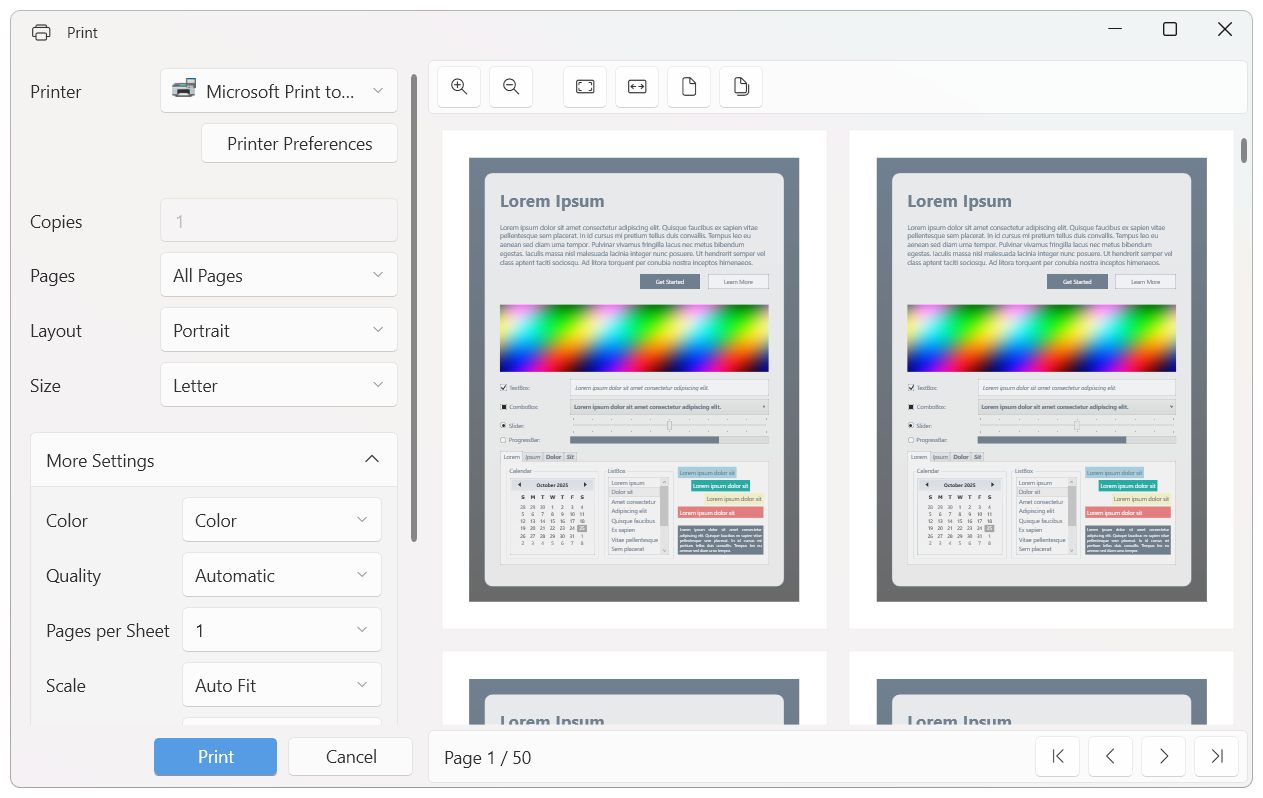Maximize the Print window
The width and height of the screenshot is (1263, 798).
(1170, 30)
